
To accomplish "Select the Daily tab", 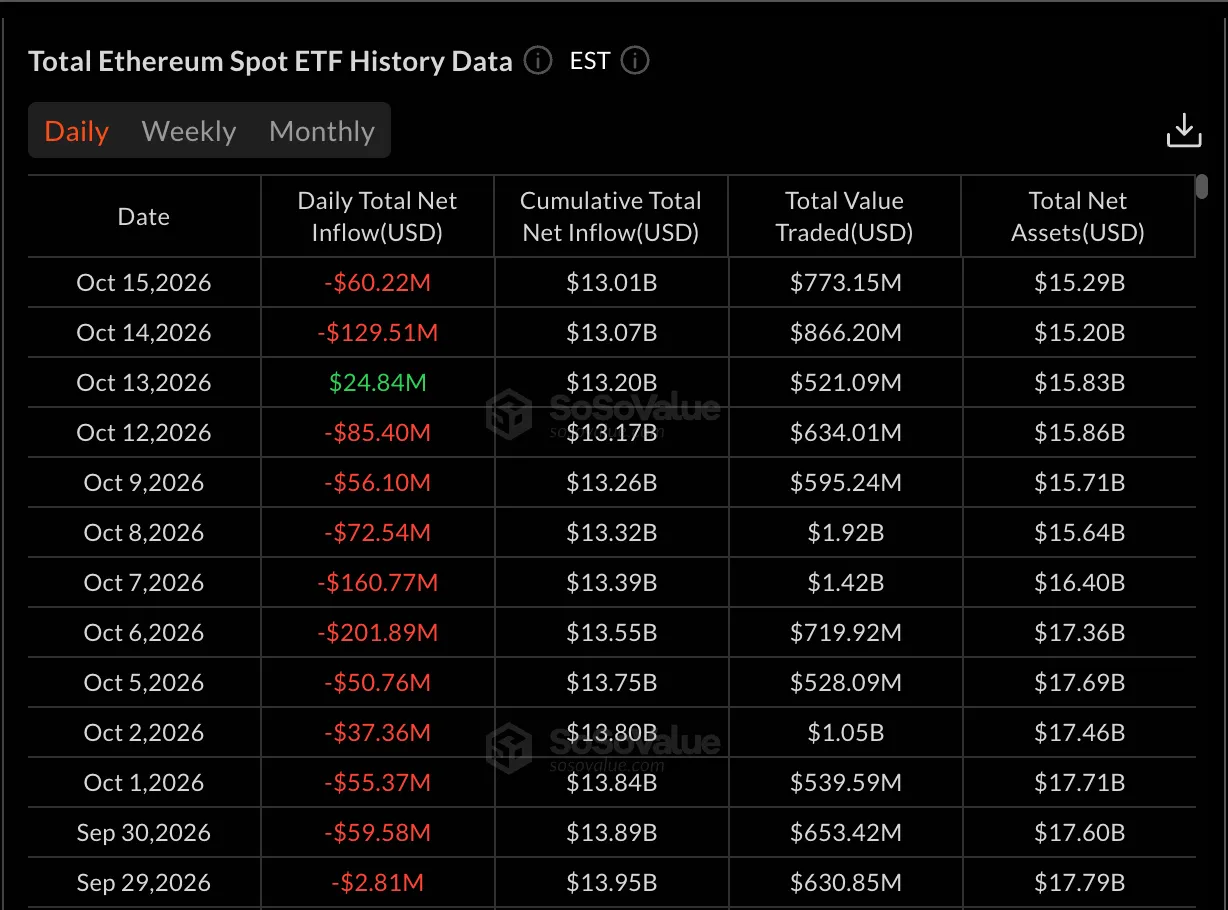I will [x=77, y=131].
